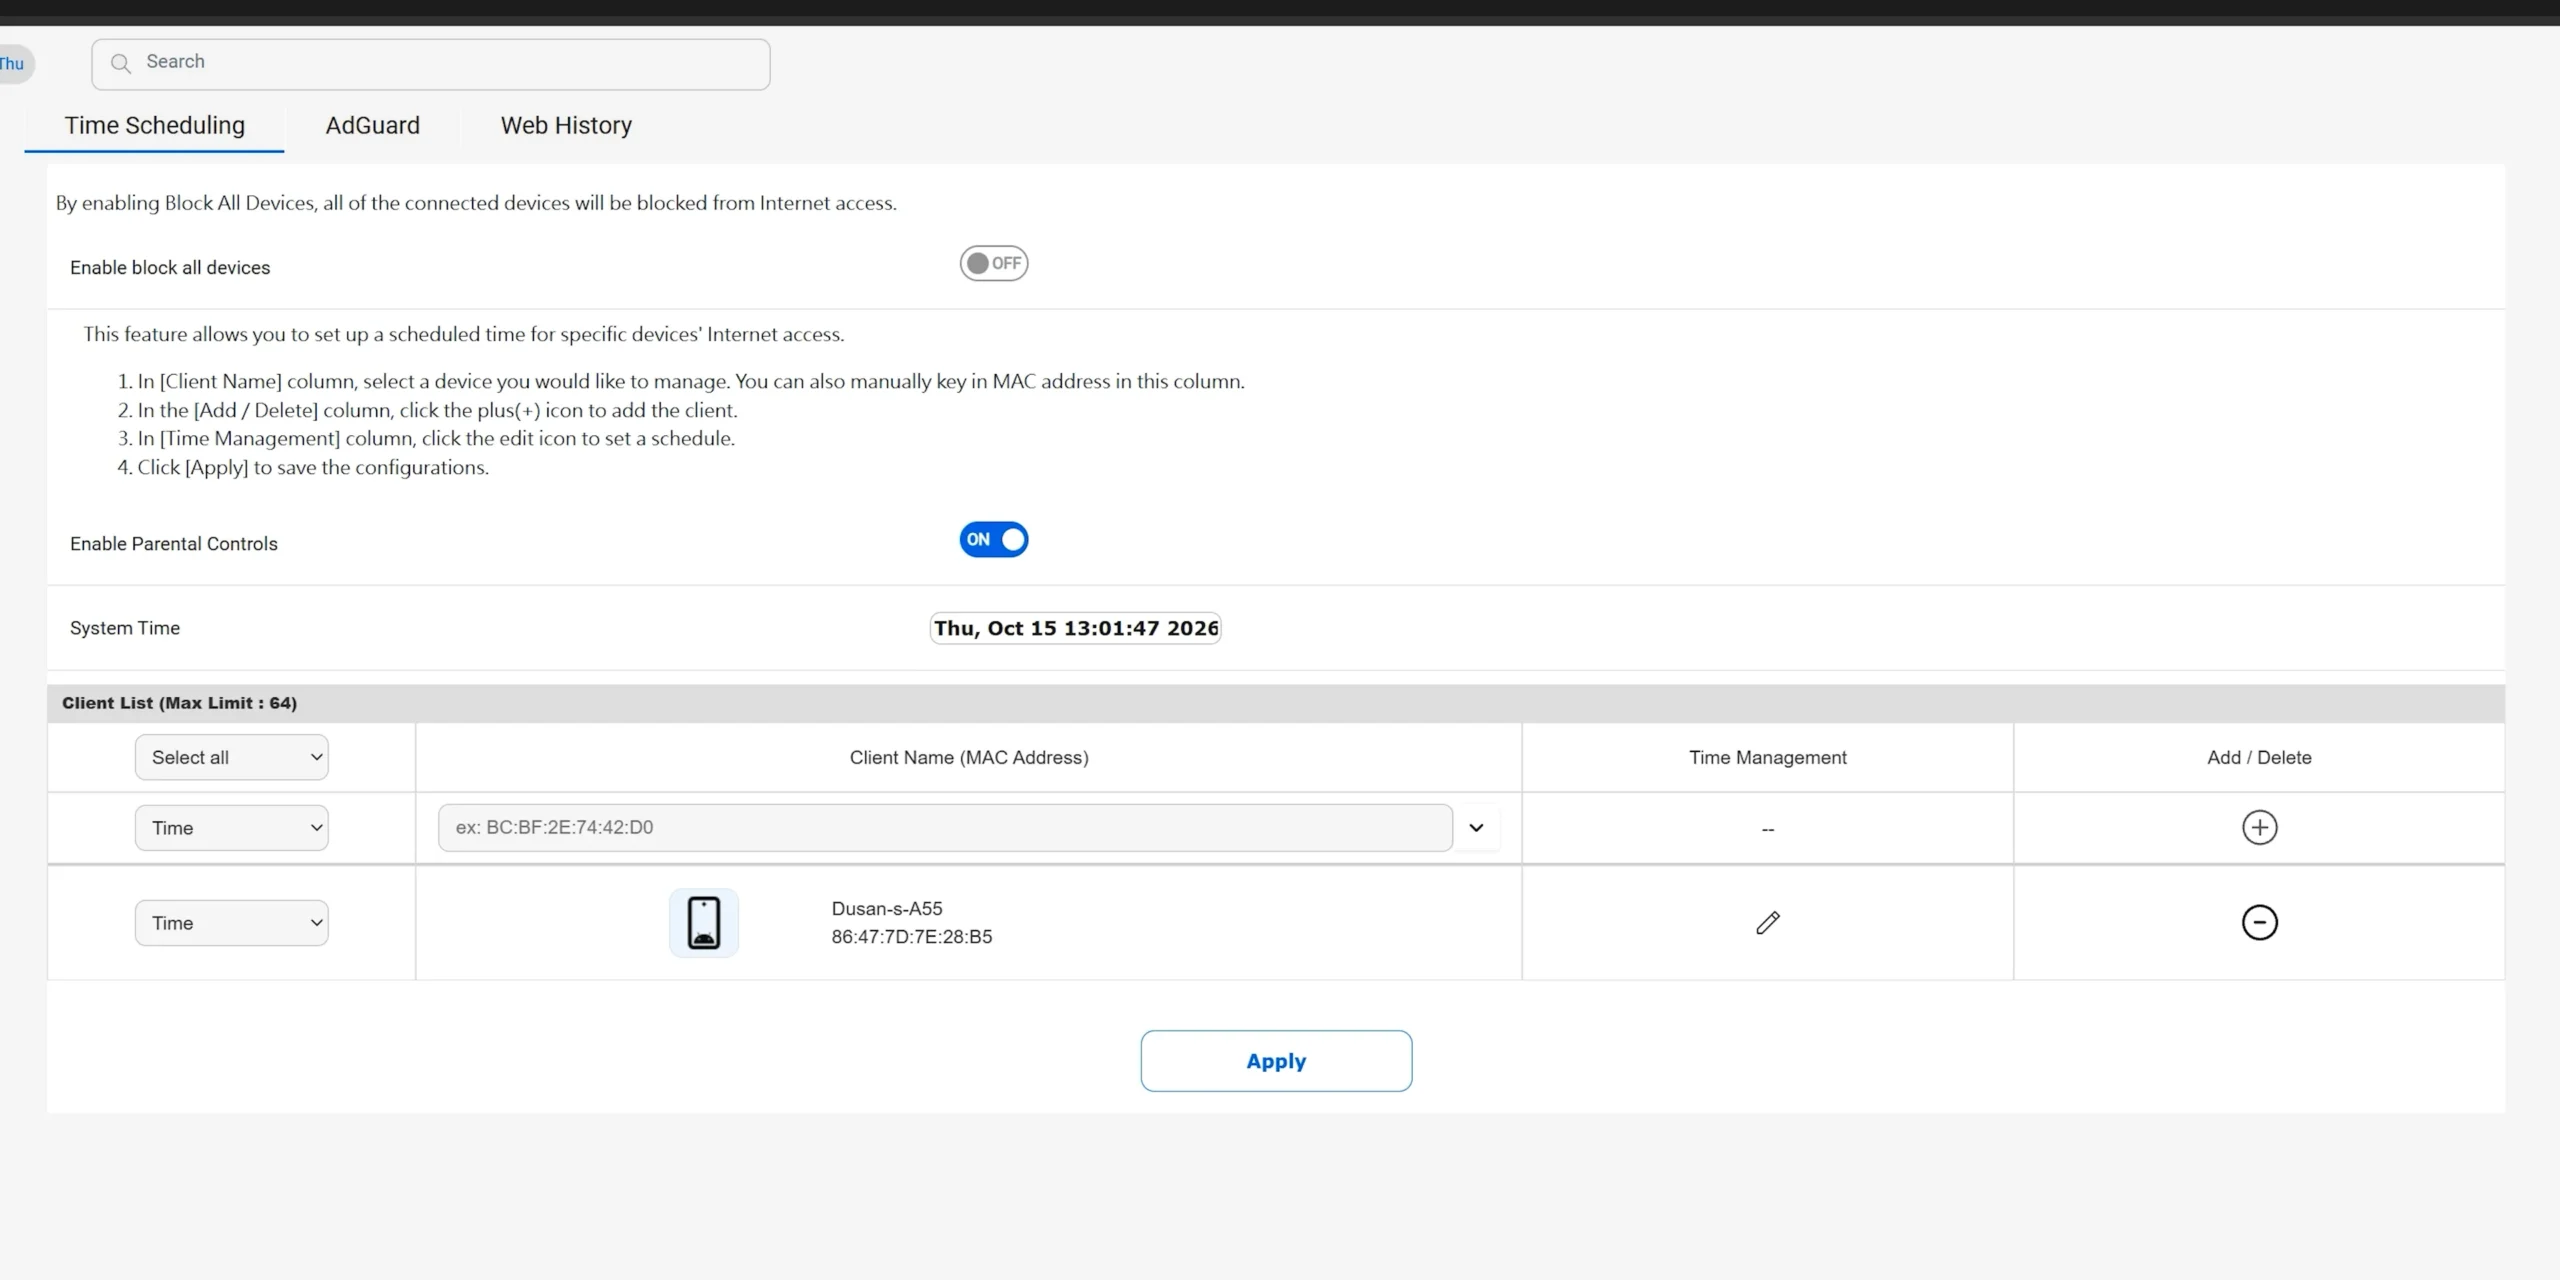The height and width of the screenshot is (1280, 2560).
Task: Click the Apply button
Action: pyautogui.click(x=1276, y=1060)
